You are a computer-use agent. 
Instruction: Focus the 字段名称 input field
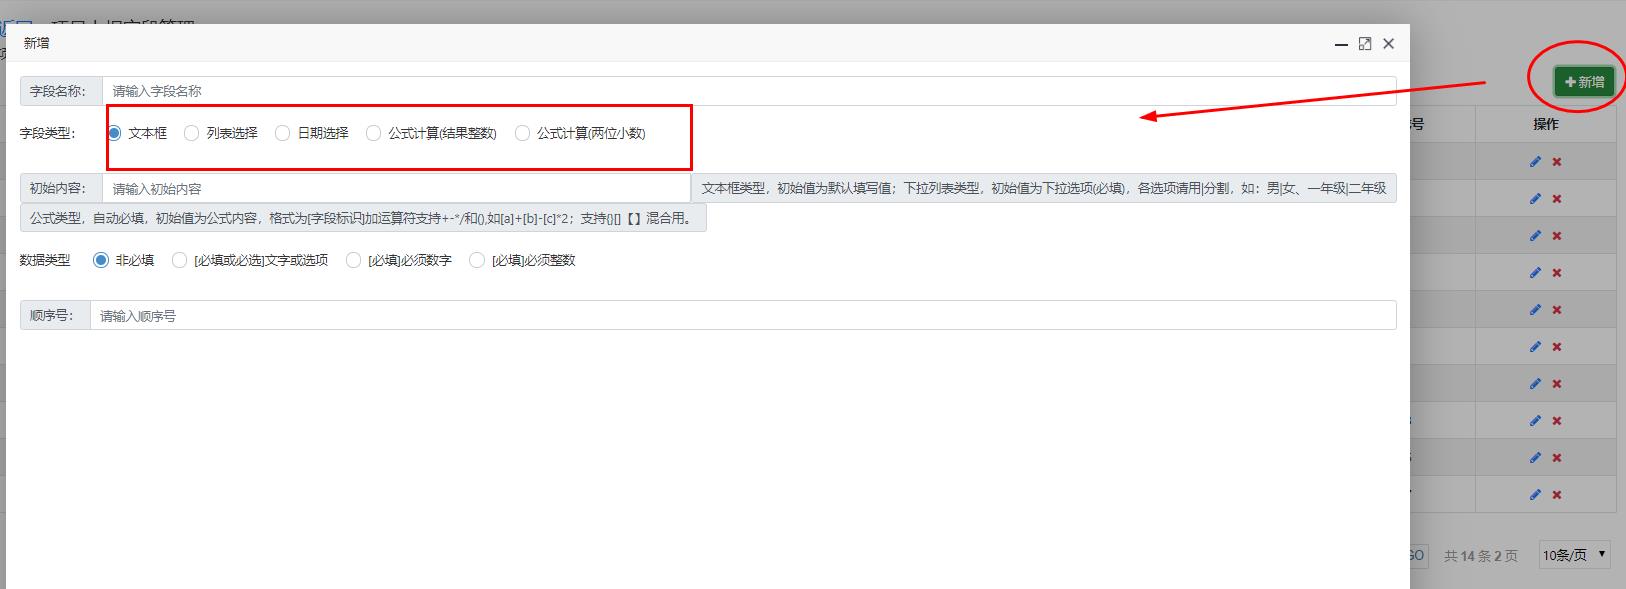(x=749, y=91)
